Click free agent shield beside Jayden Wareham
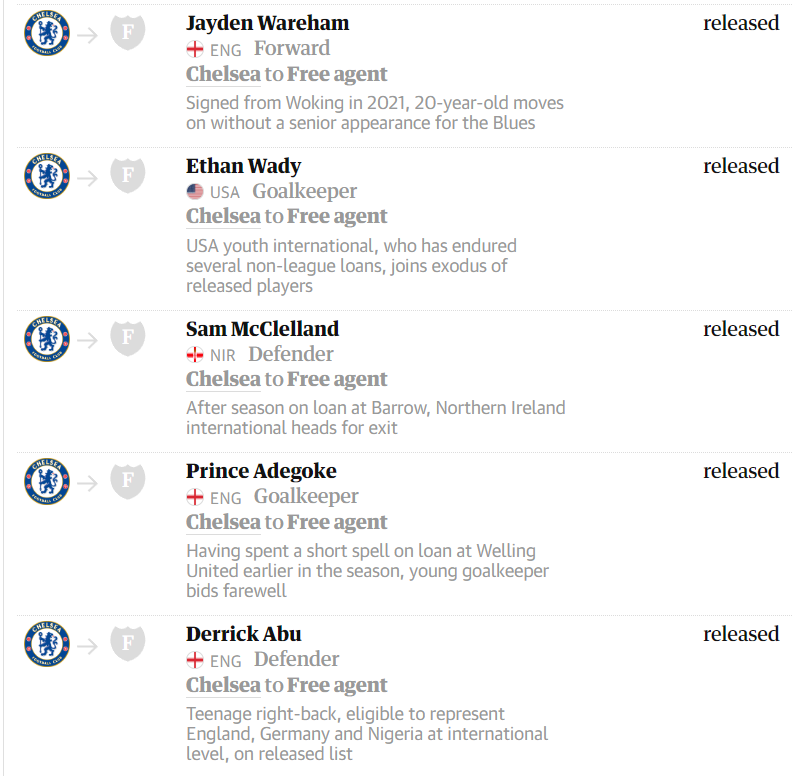Viewport: 807px width, 776px height. (128, 32)
